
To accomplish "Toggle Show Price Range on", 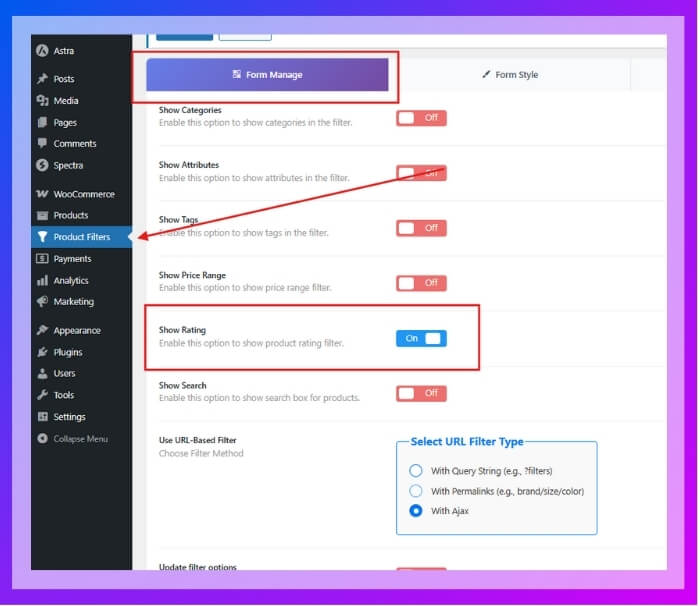I will click(421, 283).
